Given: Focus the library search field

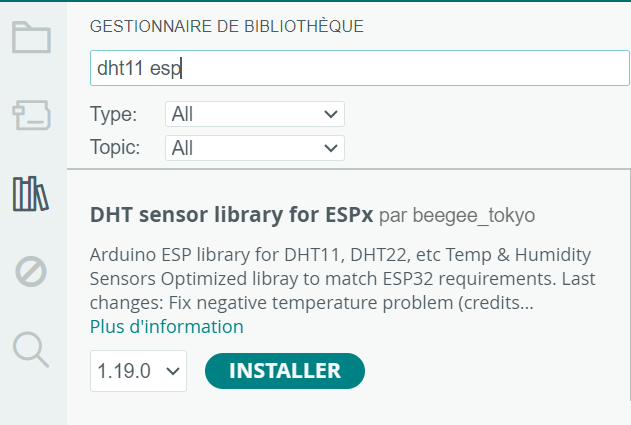Looking at the screenshot, I should (x=358, y=69).
